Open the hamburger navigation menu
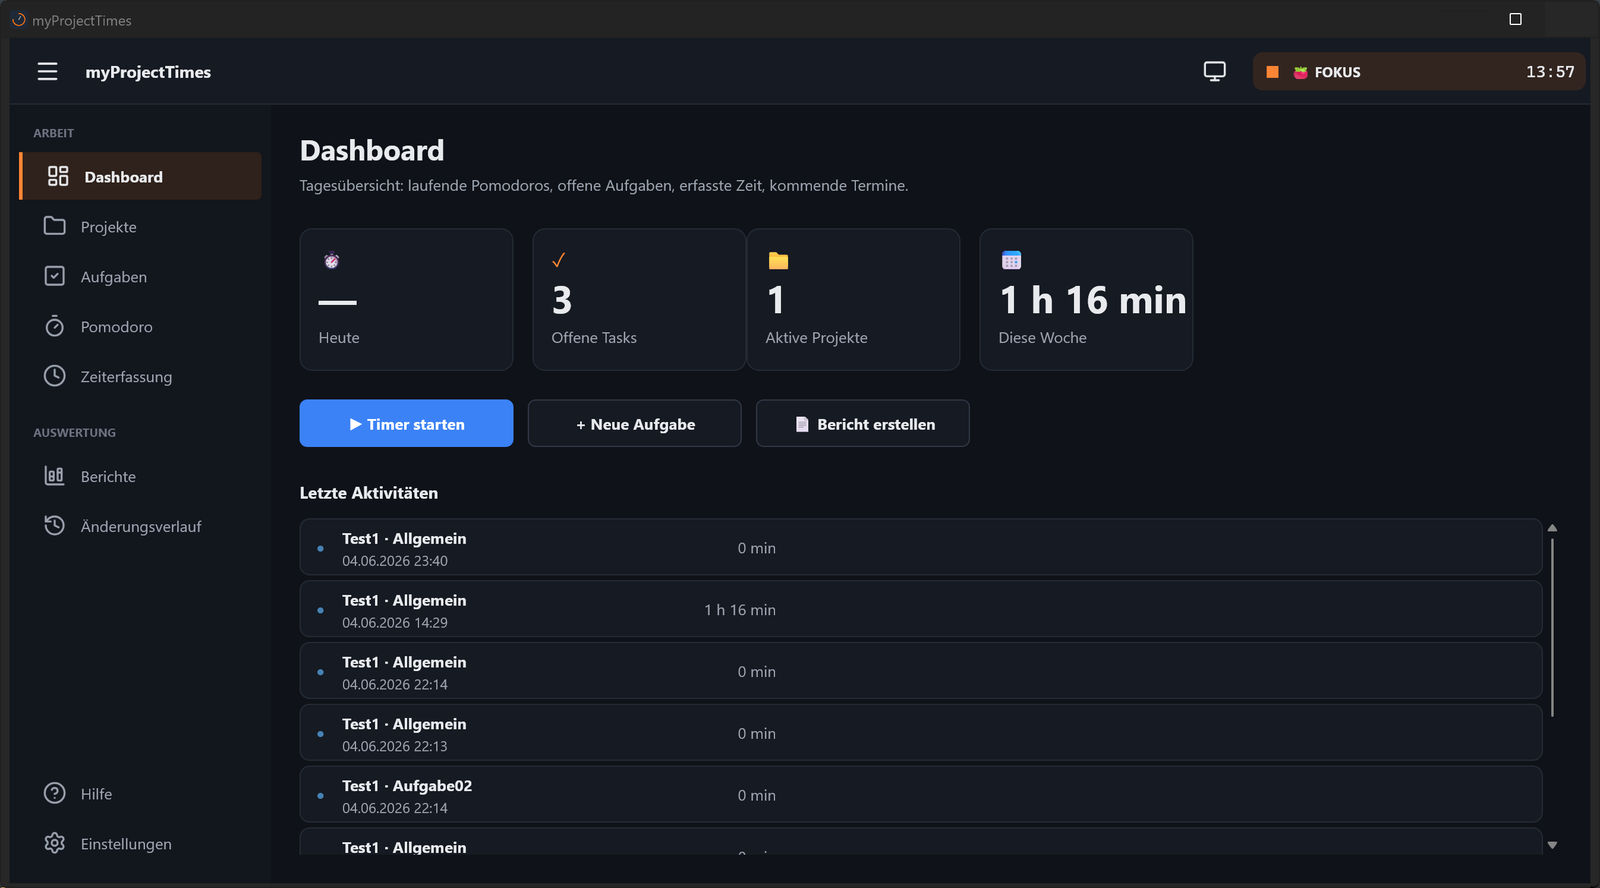Viewport: 1600px width, 888px height. (47, 72)
